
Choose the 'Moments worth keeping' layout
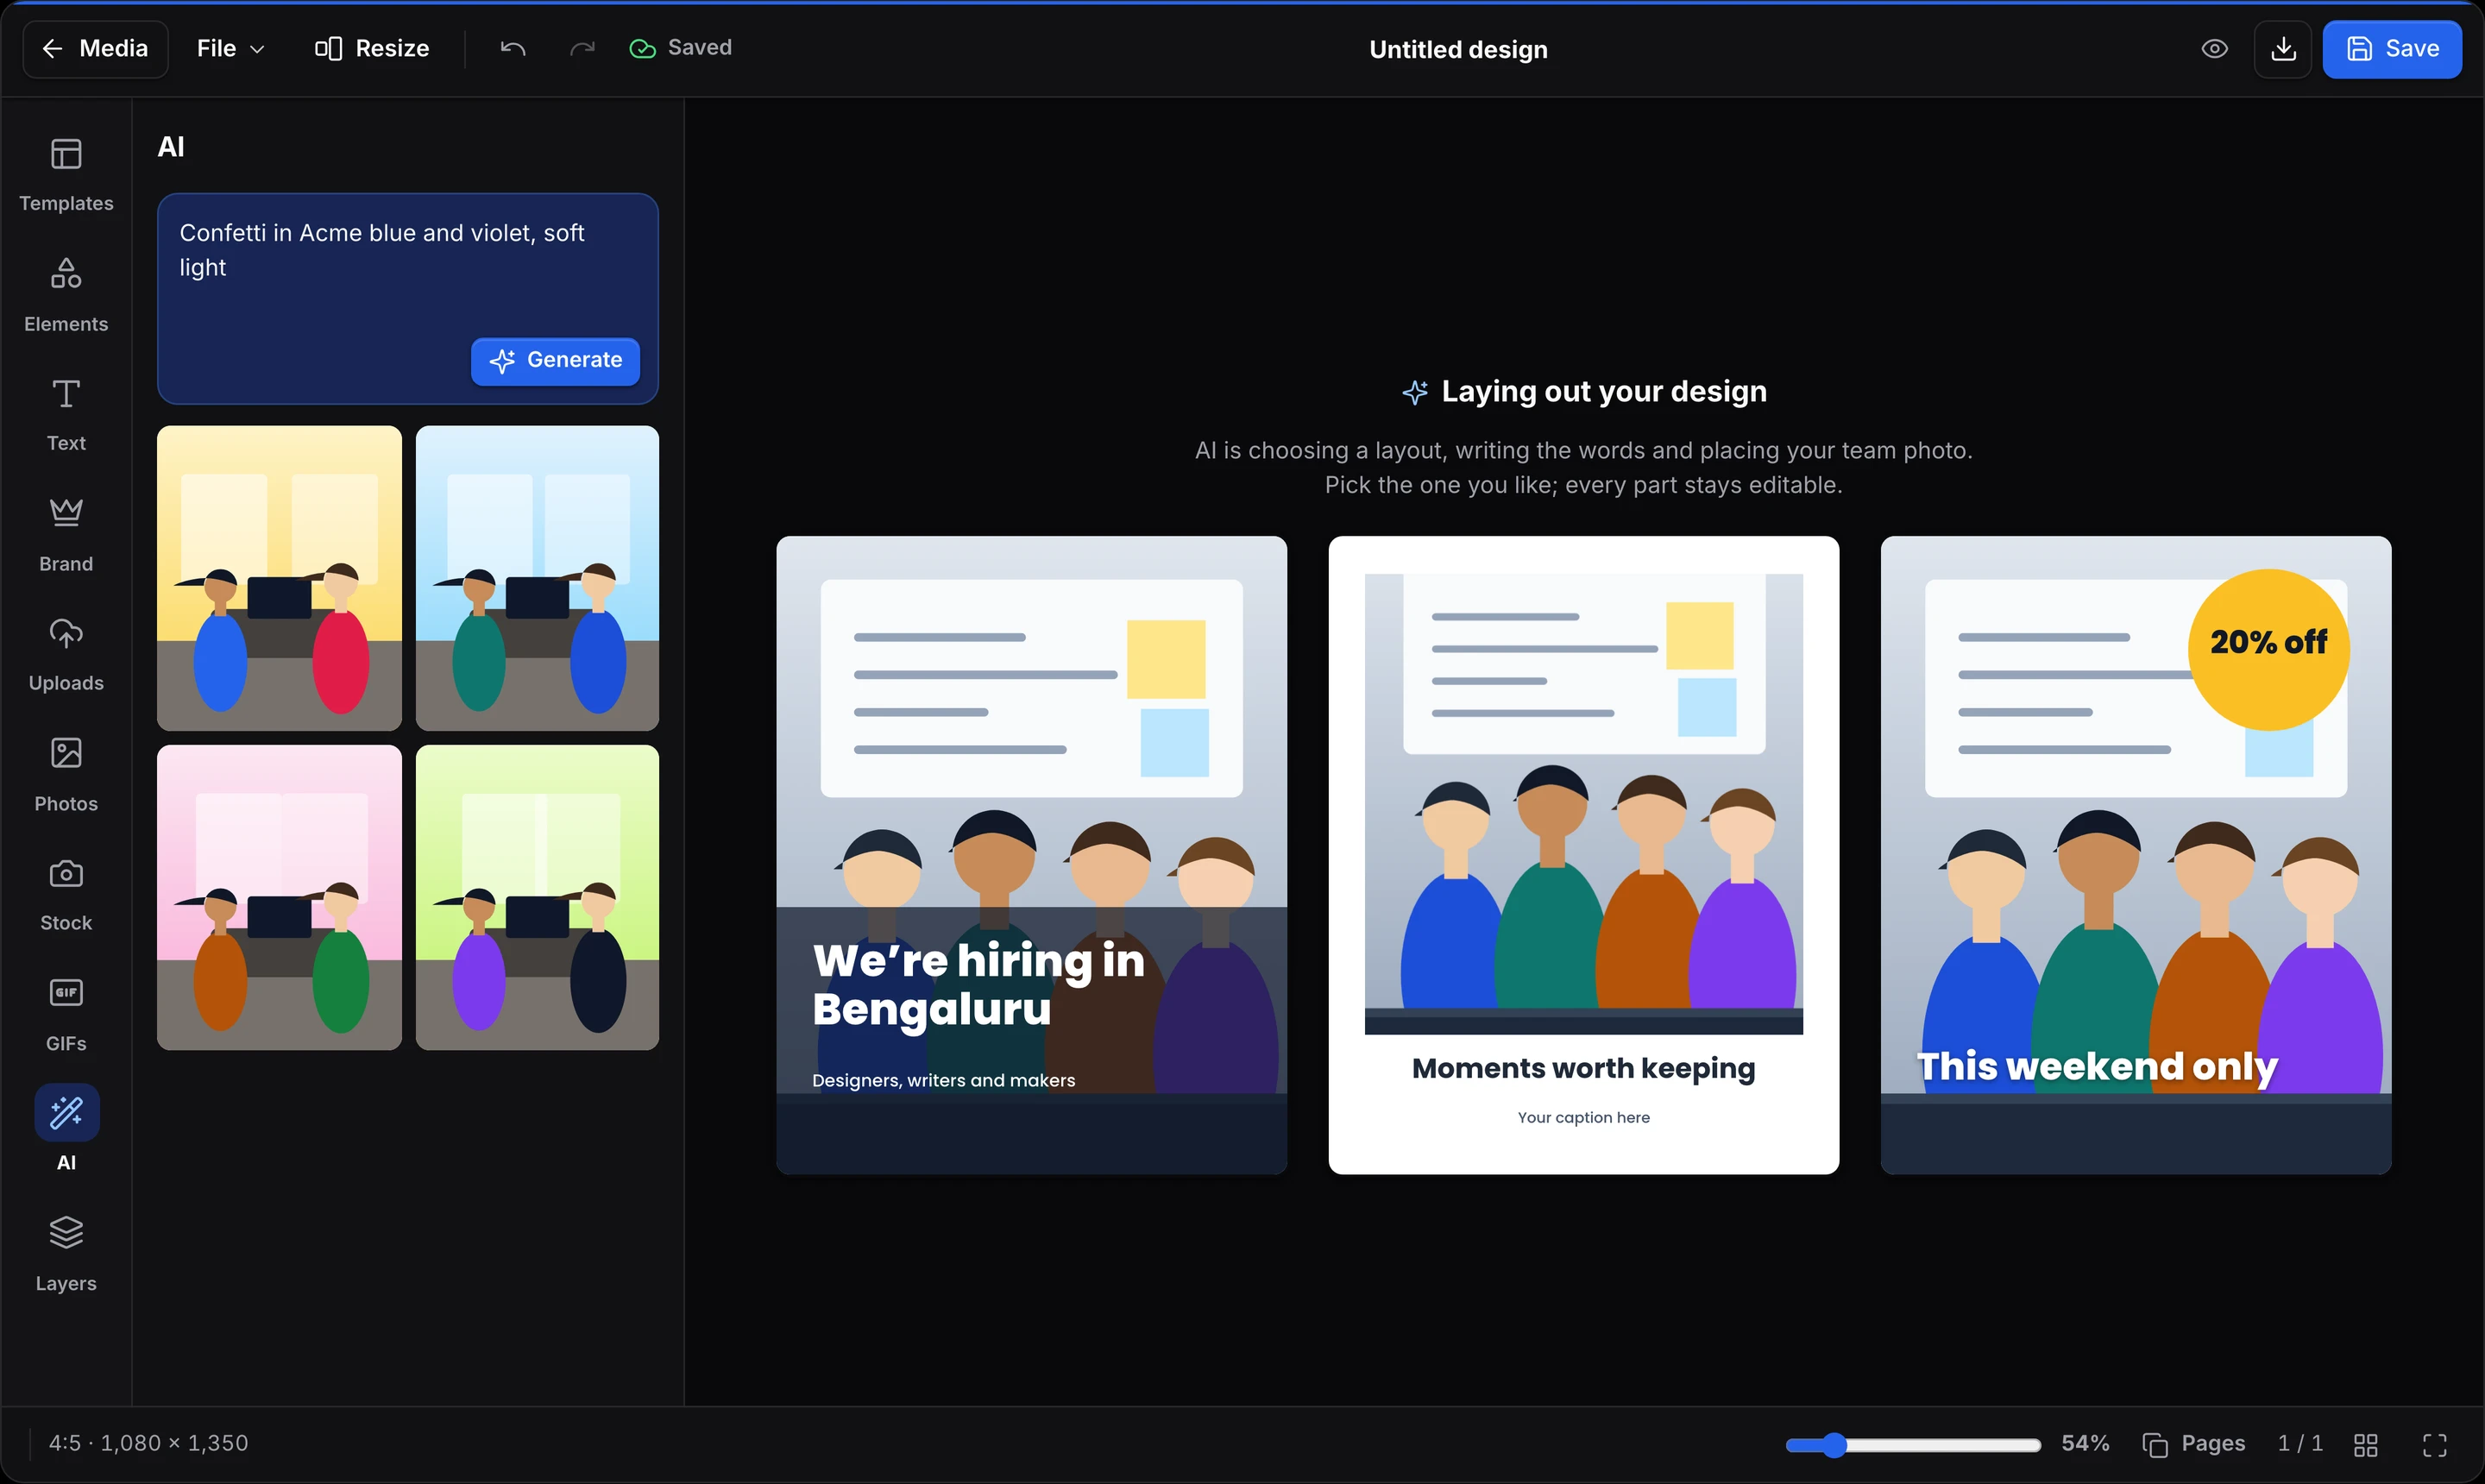tap(1584, 855)
